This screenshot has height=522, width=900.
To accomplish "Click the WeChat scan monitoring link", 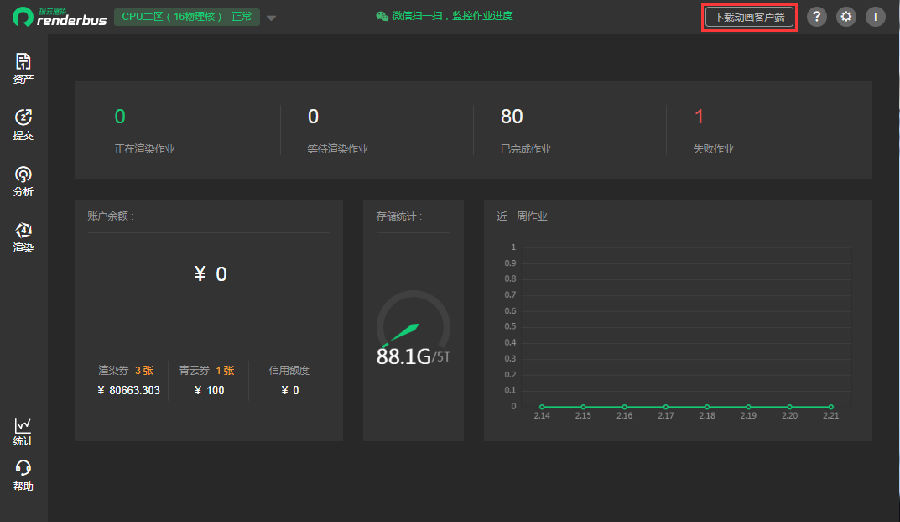I will click(x=444, y=16).
